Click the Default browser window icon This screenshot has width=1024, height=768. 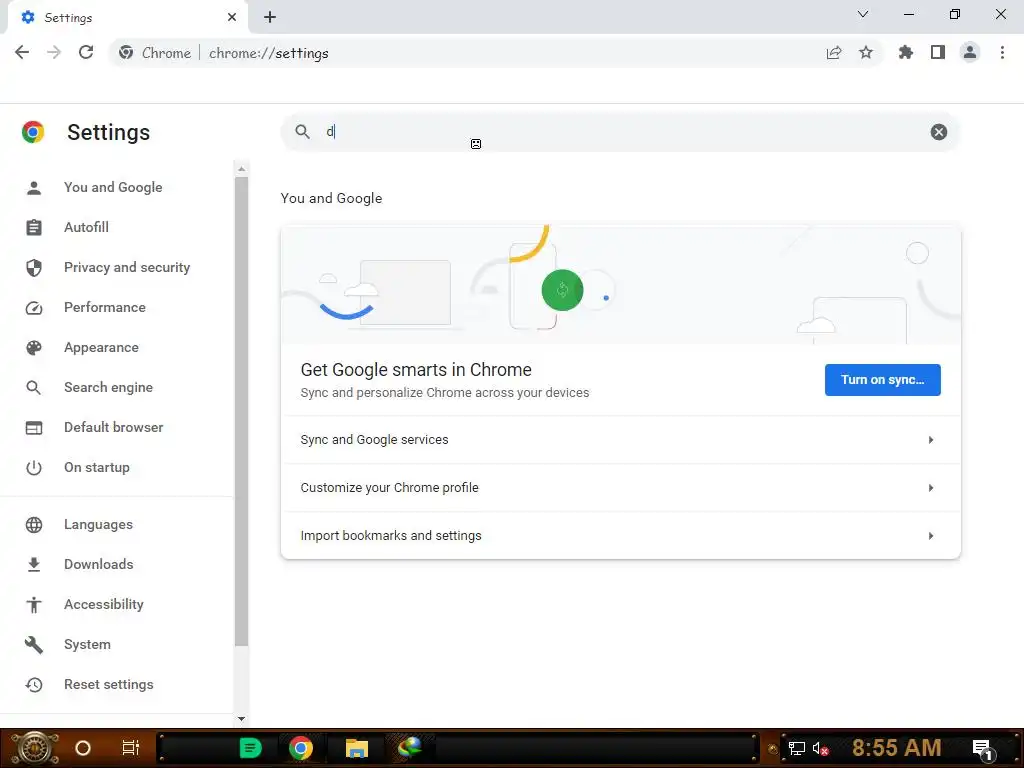(x=34, y=428)
